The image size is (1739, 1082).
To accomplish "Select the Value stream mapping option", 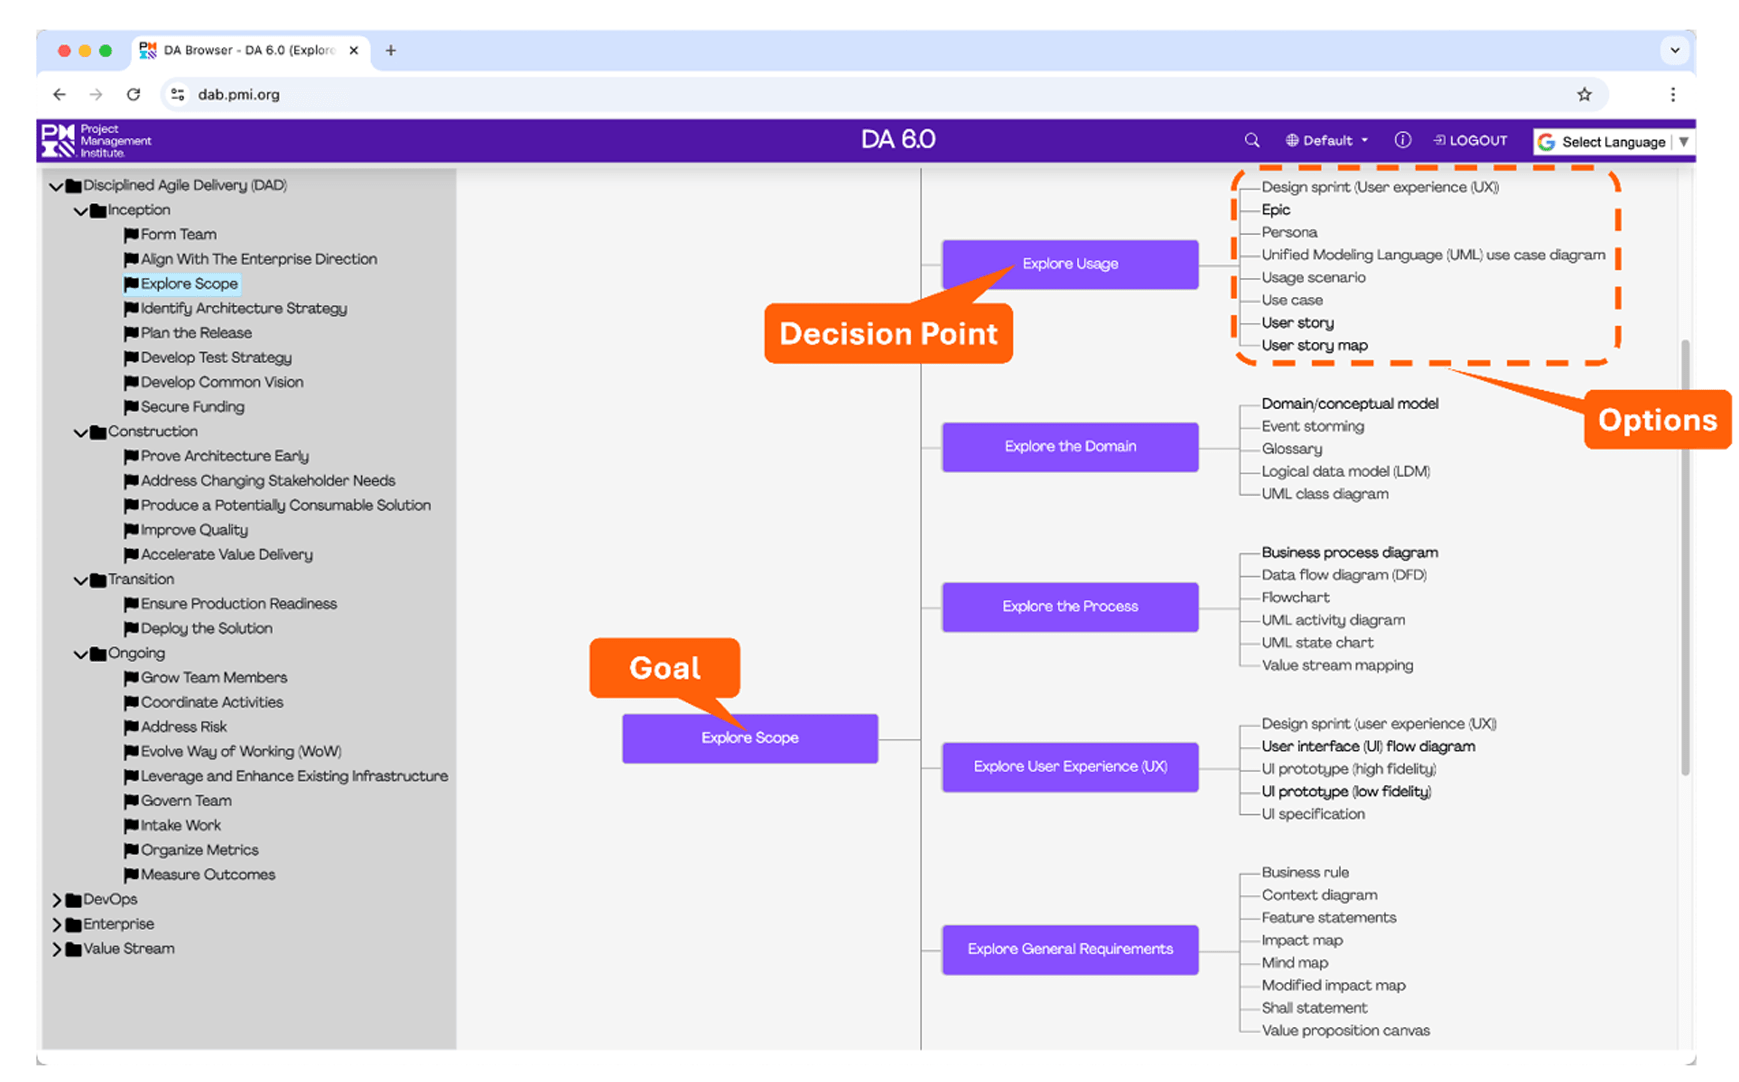I will pyautogui.click(x=1337, y=666).
